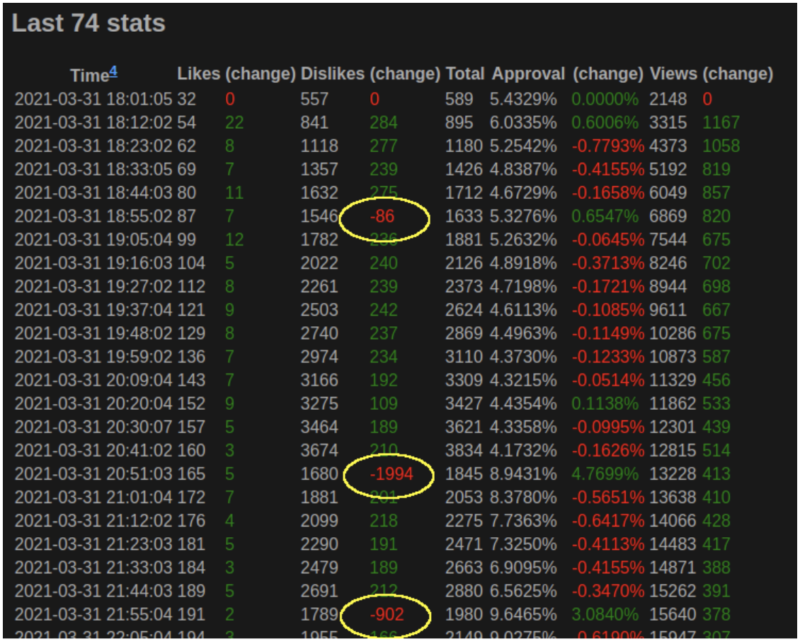
Task: Open footnote 4 link beside Time header
Action: point(114,70)
